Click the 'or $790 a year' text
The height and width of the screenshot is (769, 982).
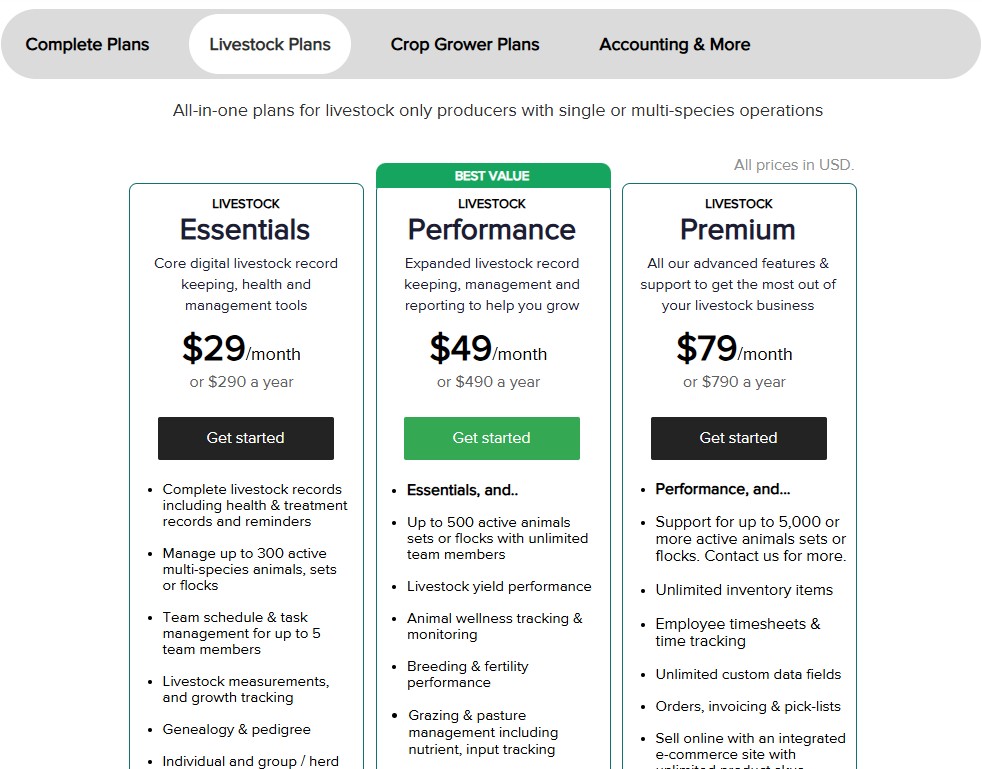(734, 382)
